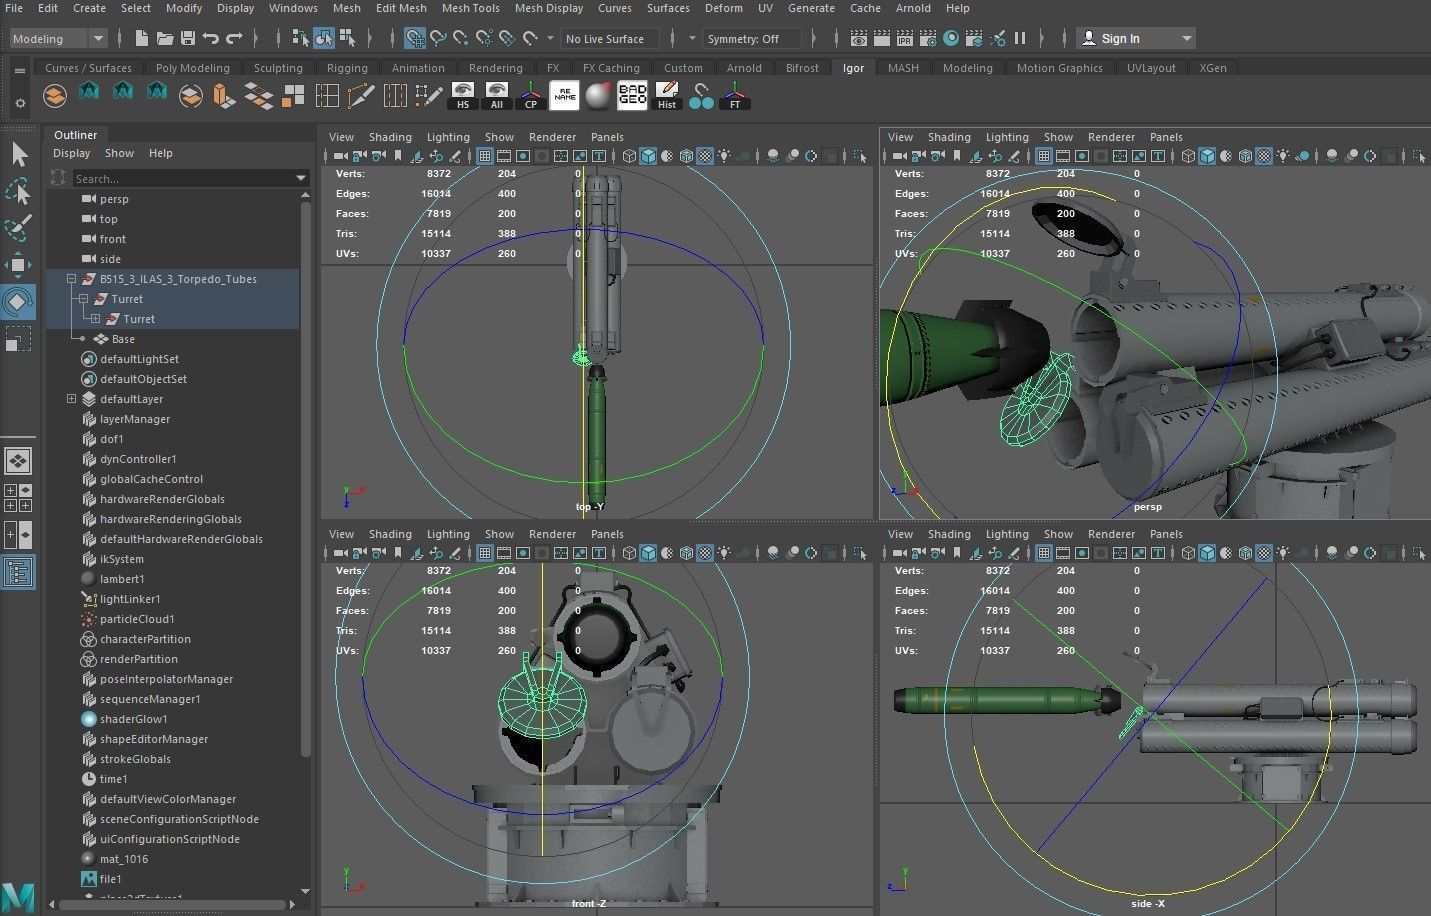Expand the defaultLayer node
The height and width of the screenshot is (916, 1431).
[x=71, y=399]
